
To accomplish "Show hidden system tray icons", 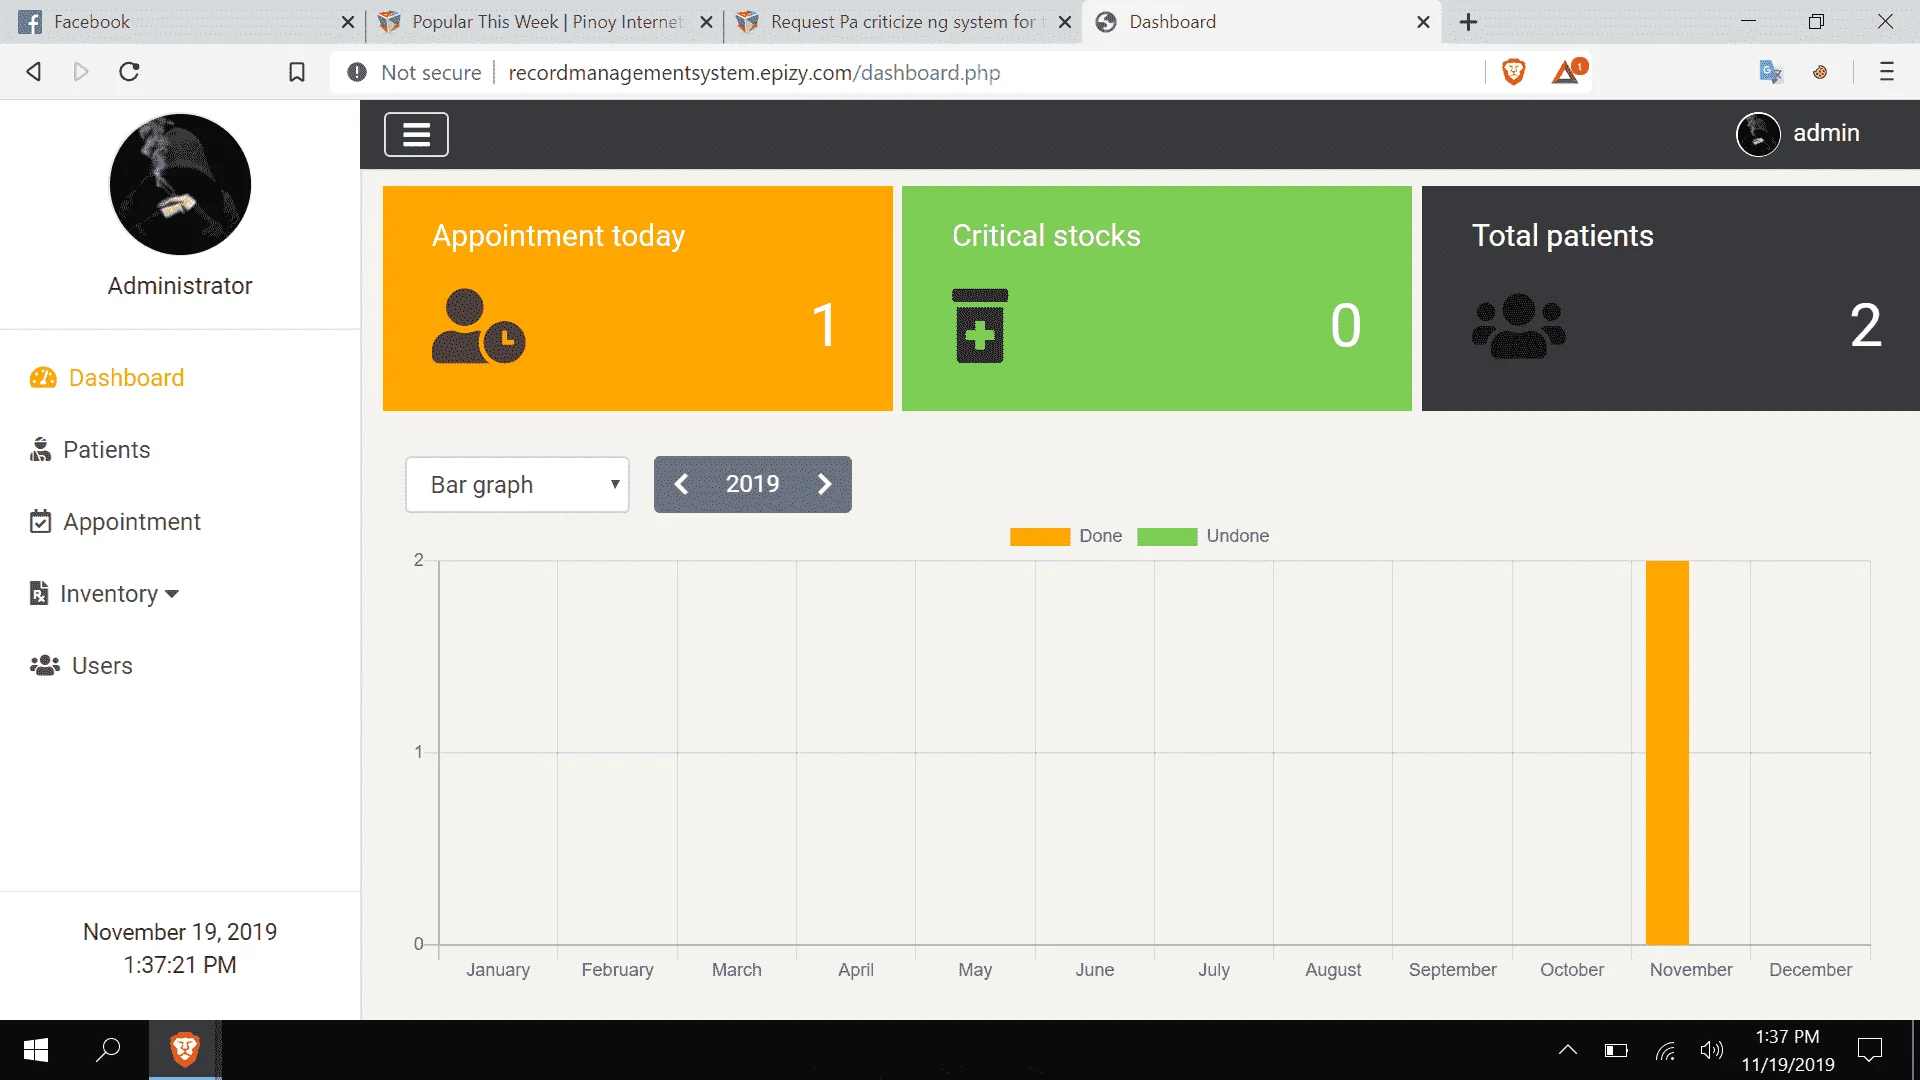I will click(1568, 1050).
